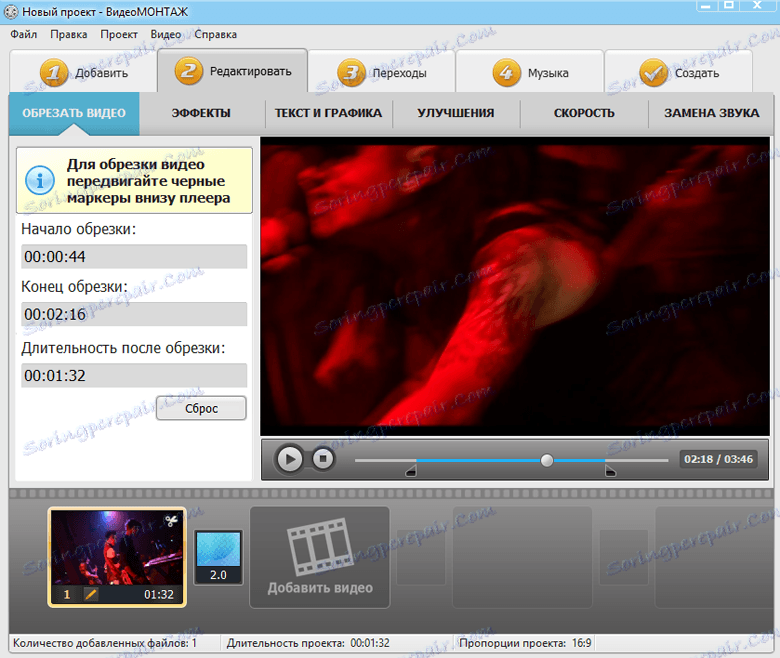The image size is (780, 658).
Task: Select the ЭФФЕКТЫ sub-tab
Action: tap(201, 113)
